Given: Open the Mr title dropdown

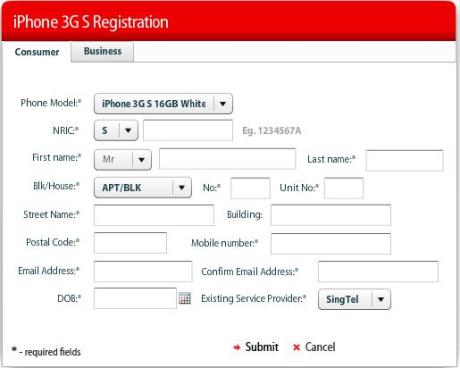Looking at the screenshot, I should click(123, 160).
